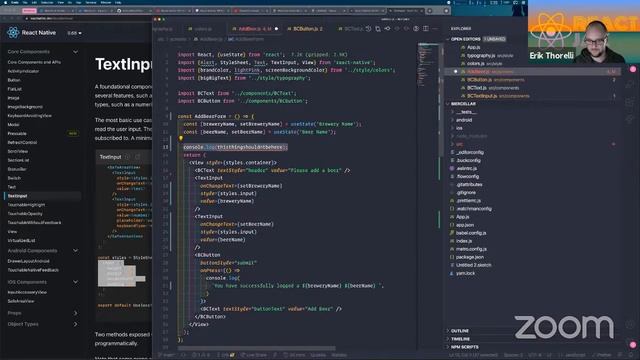640x360 pixels.
Task: Open timeline history icon in editor toolbar
Action: coord(368,29)
